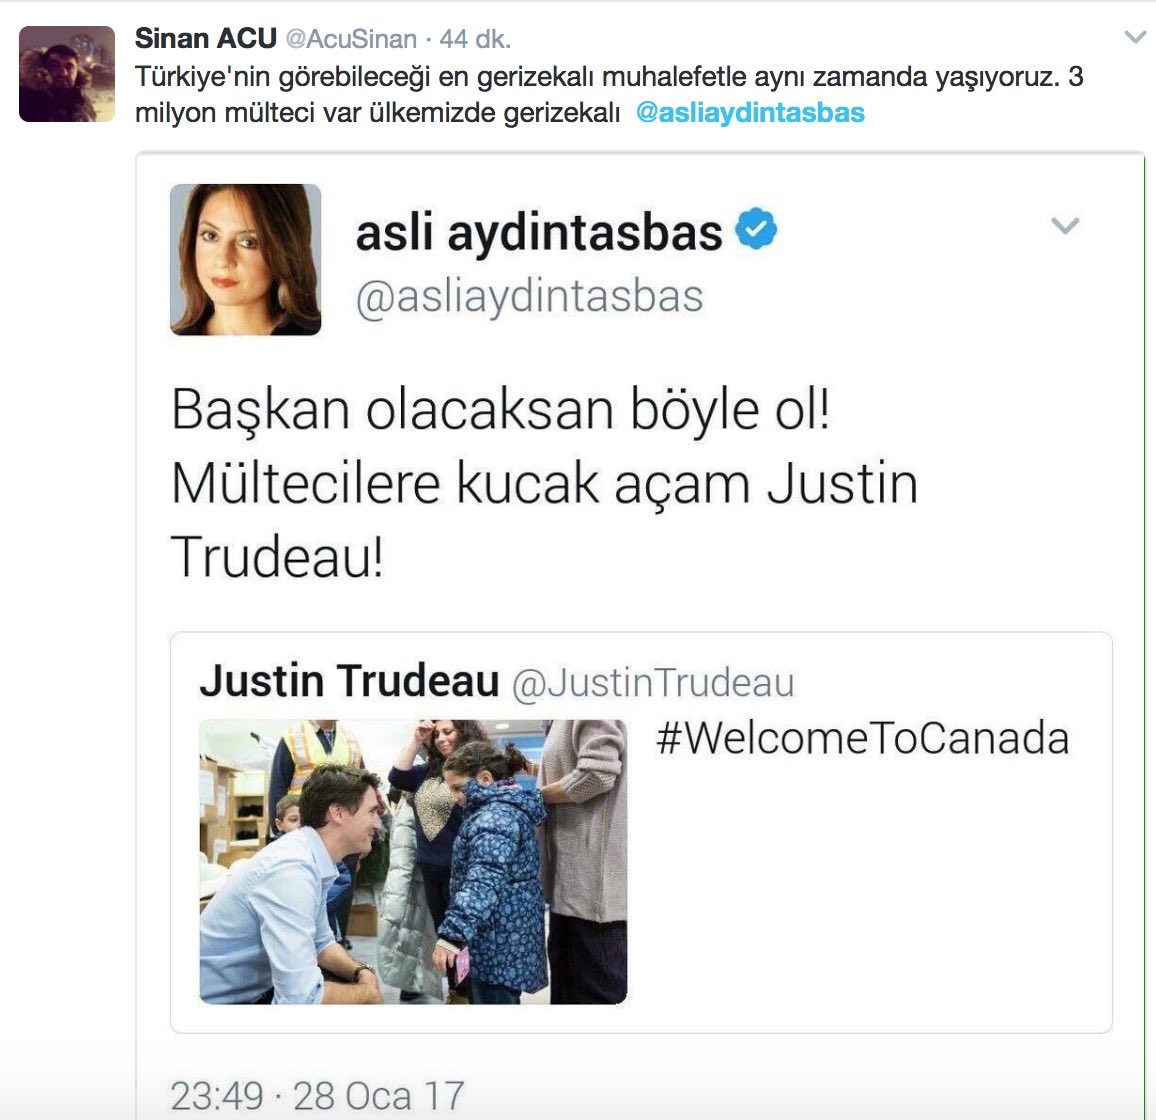The width and height of the screenshot is (1156, 1120).
Task: Click the Justin Trudeau name in the embedded tweet
Action: point(349,680)
